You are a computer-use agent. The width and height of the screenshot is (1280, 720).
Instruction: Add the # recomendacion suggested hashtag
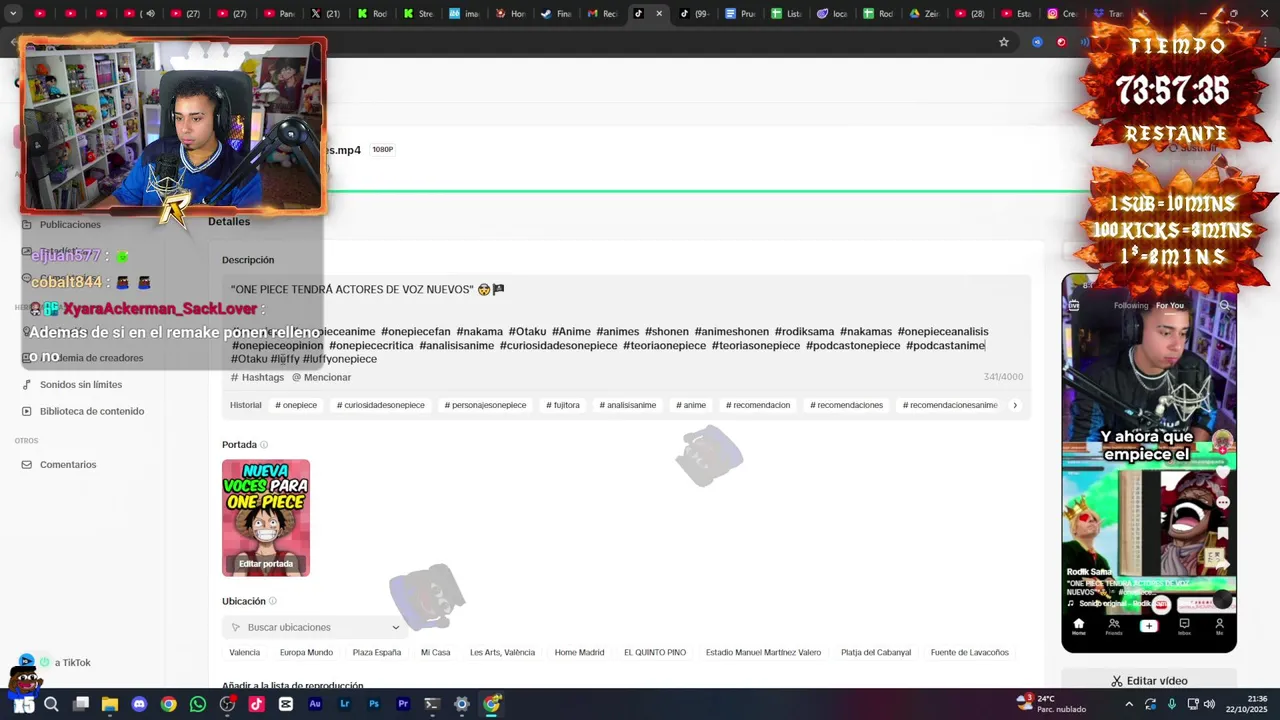[x=758, y=405]
